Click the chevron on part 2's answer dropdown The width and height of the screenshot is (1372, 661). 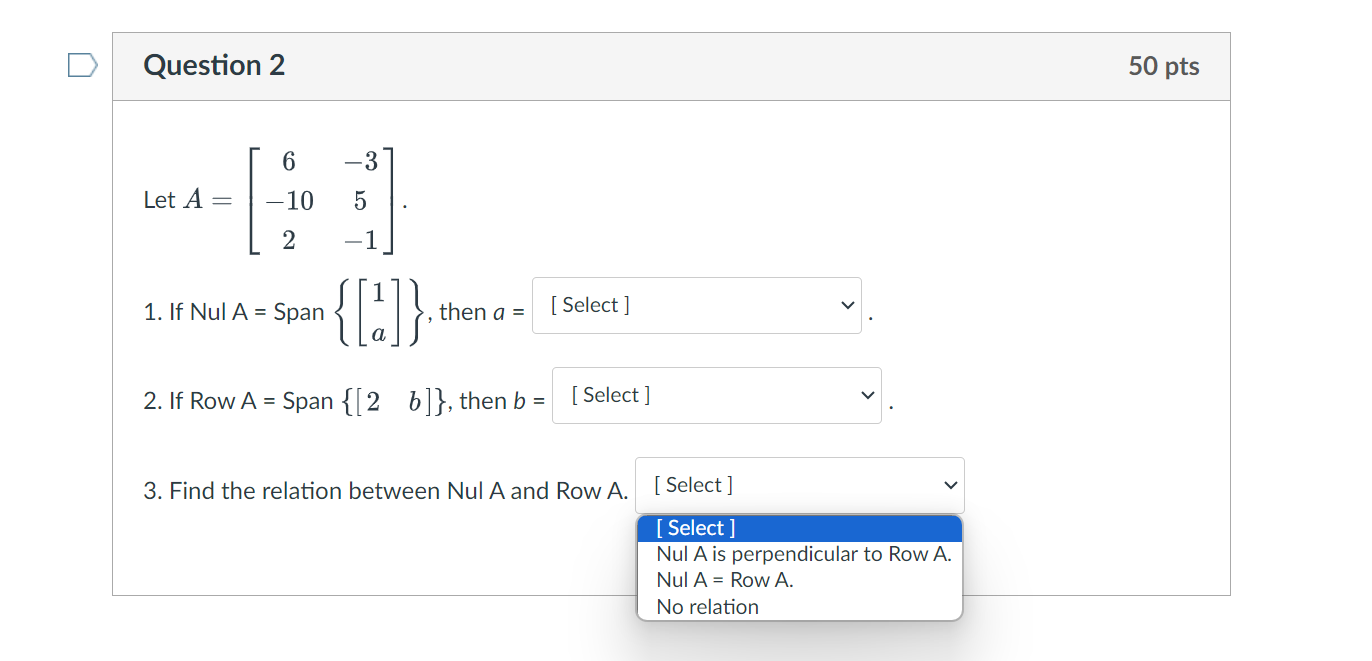(866, 394)
